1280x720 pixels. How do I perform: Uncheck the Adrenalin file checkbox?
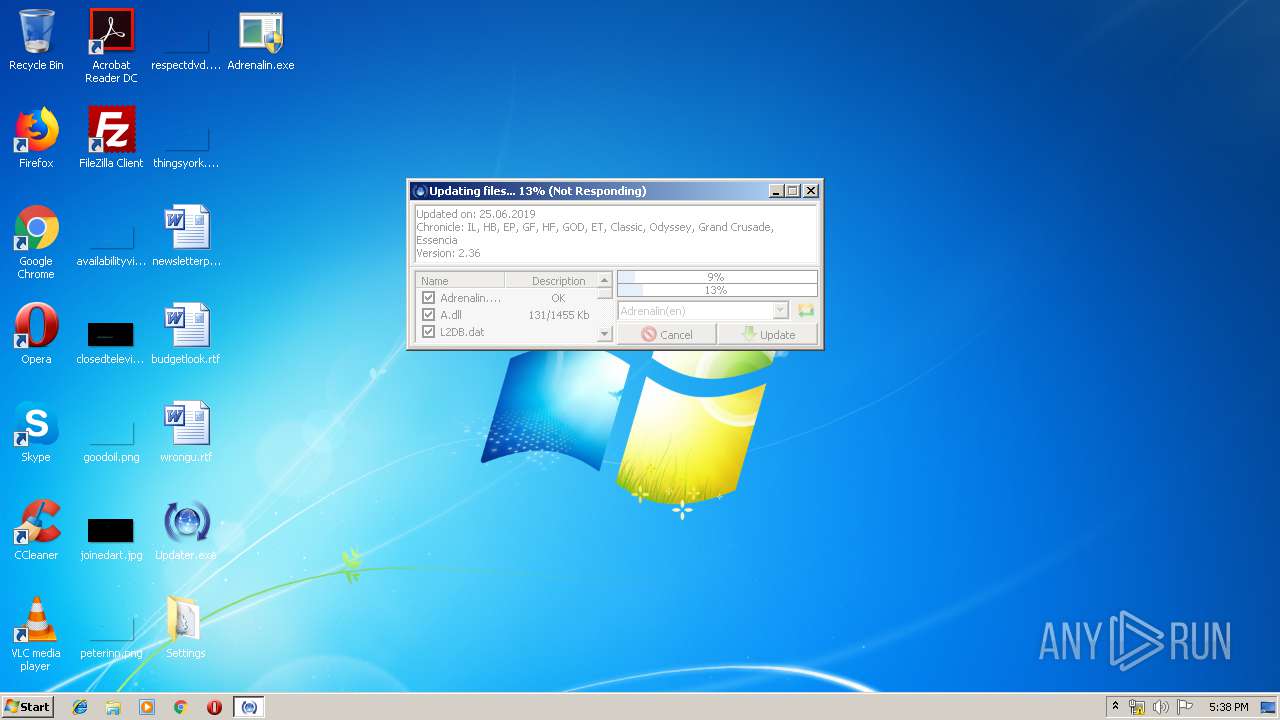[x=429, y=298]
